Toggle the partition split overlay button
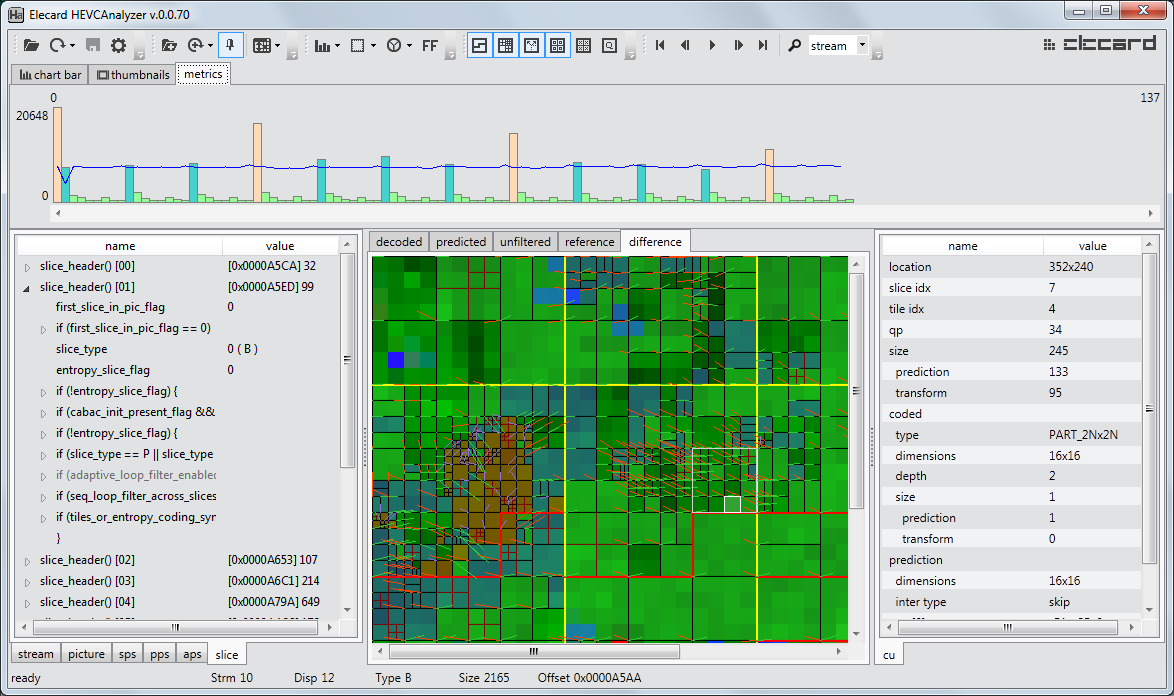This screenshot has height=696, width=1174. (479, 46)
